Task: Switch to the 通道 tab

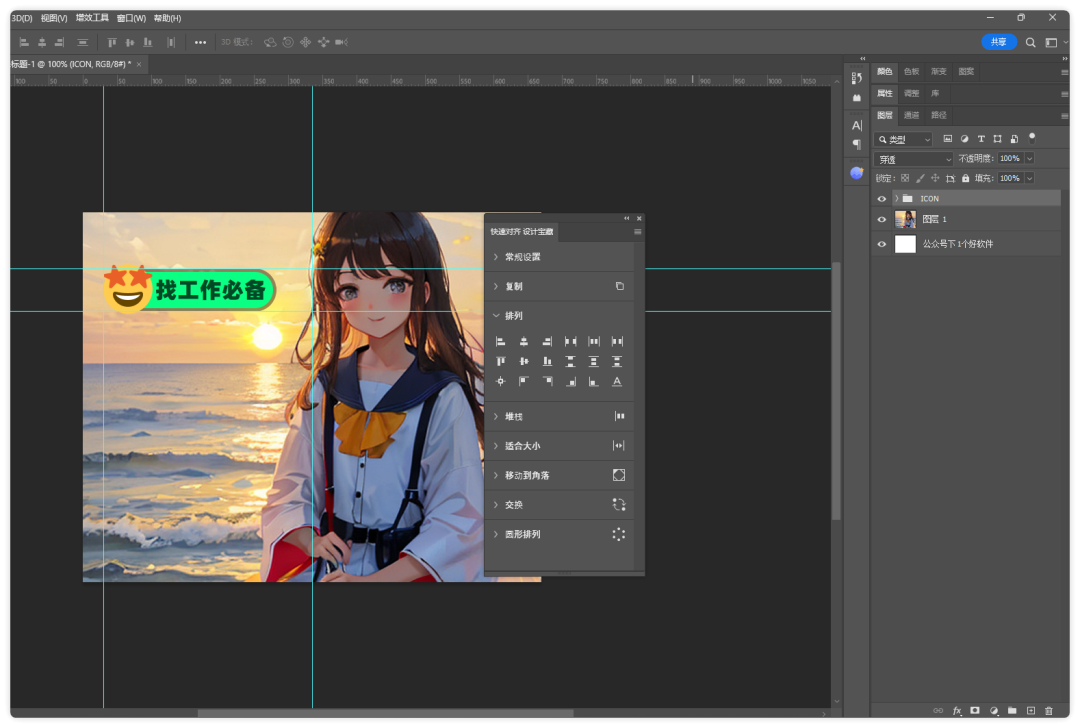Action: pyautogui.click(x=911, y=115)
